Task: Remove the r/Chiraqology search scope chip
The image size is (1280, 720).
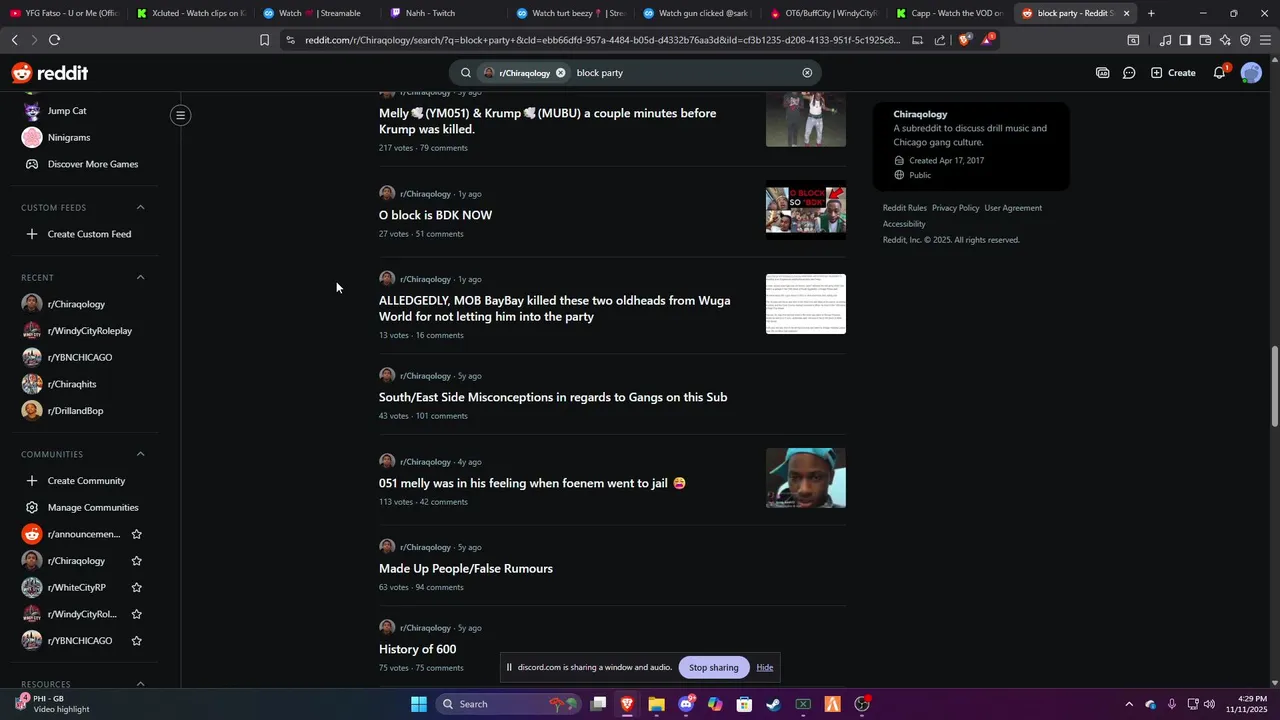Action: click(560, 73)
